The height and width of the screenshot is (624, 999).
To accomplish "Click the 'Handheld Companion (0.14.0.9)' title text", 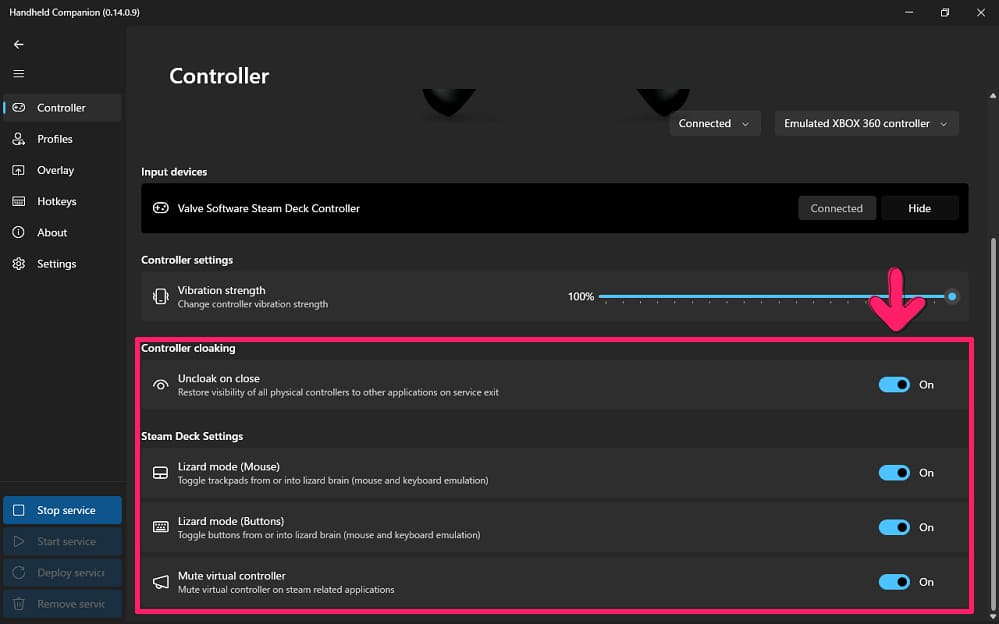I will pos(74,12).
